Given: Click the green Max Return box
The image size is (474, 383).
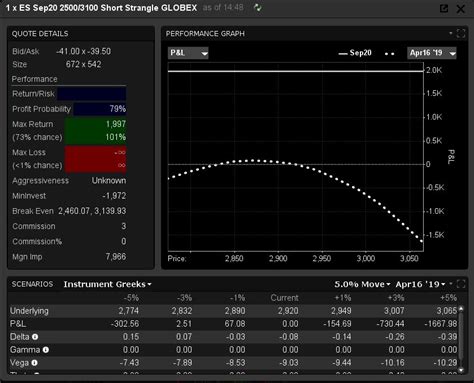Looking at the screenshot, I should [x=95, y=131].
